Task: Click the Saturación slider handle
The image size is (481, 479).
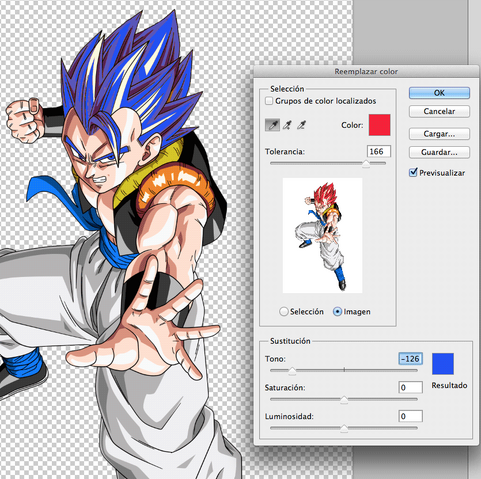Action: 344,400
